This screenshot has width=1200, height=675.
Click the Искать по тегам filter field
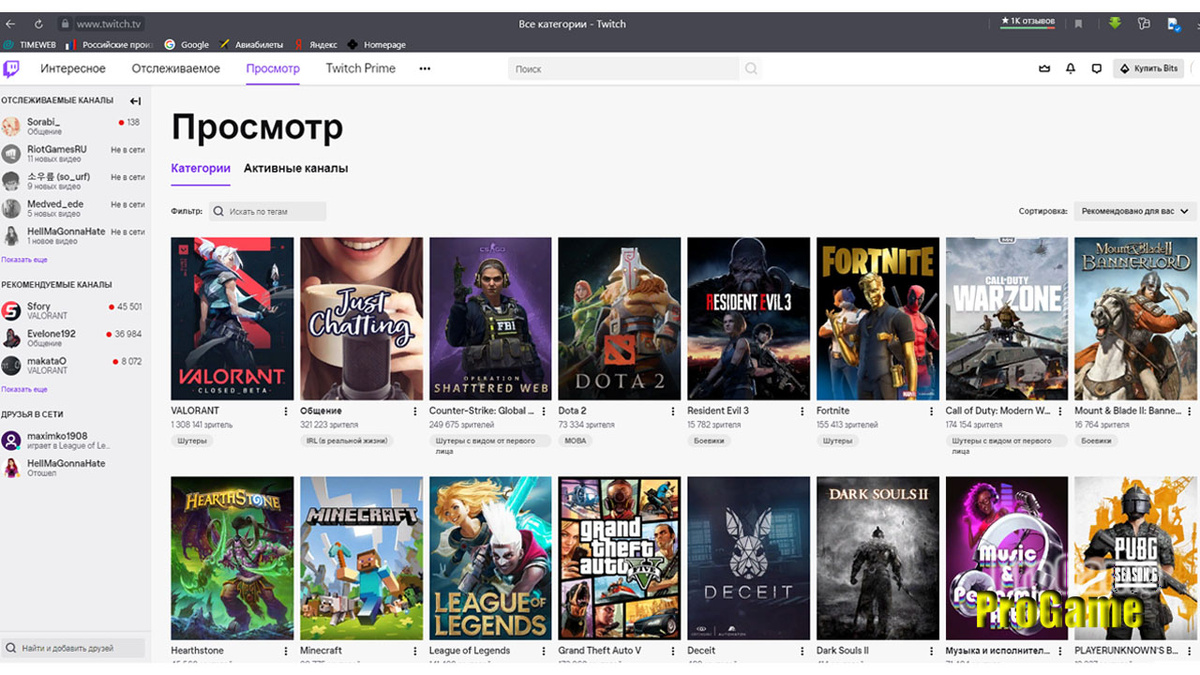pos(268,212)
